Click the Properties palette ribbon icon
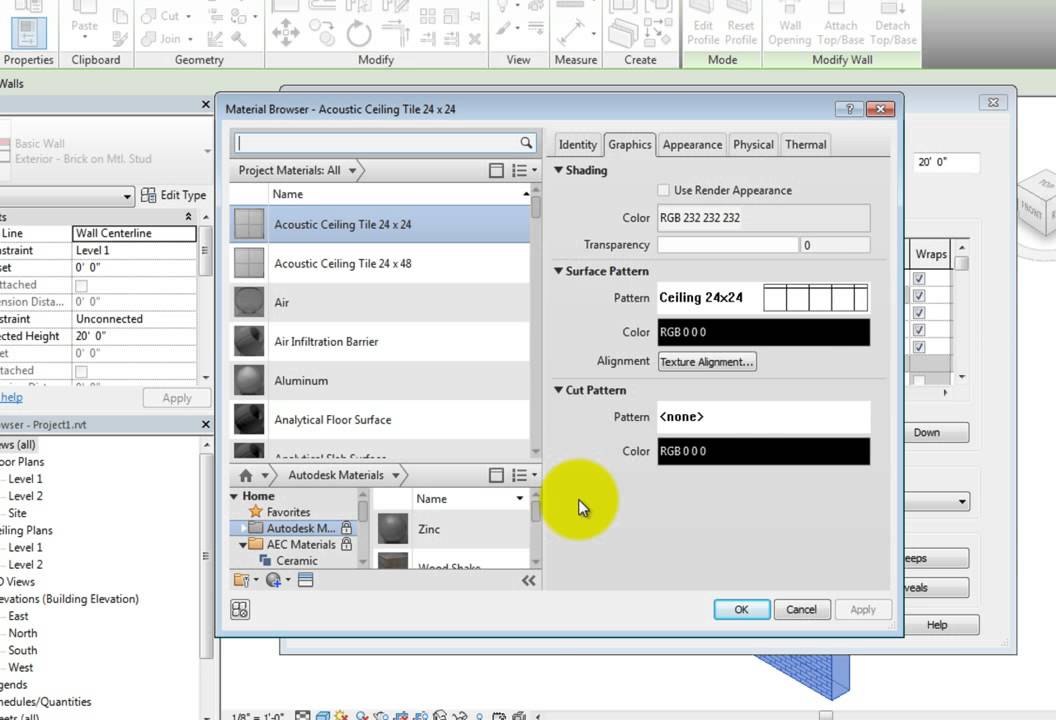This screenshot has width=1056, height=720. (28, 32)
